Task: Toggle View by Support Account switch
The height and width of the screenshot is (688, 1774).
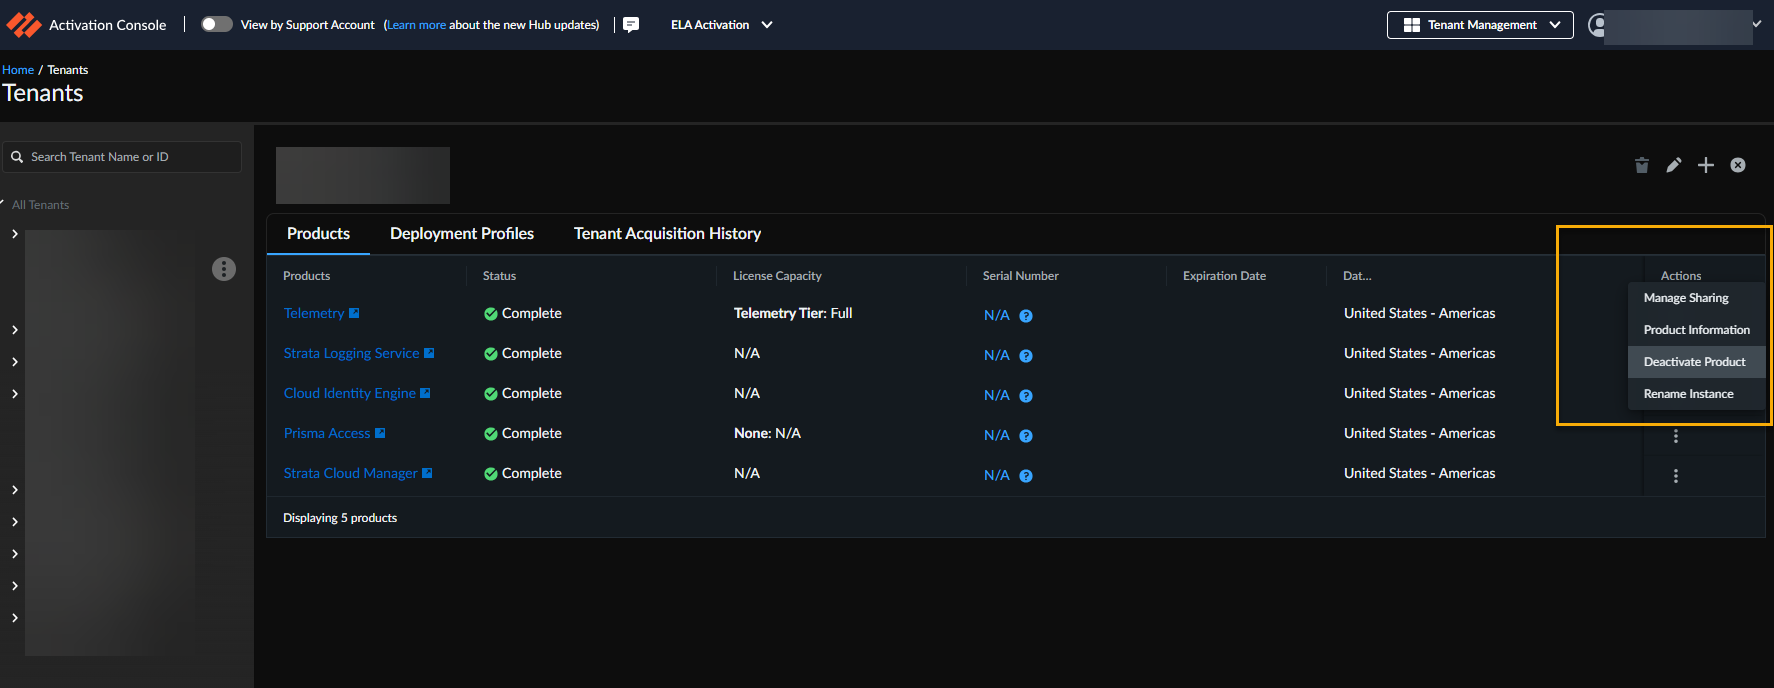Action: (216, 25)
